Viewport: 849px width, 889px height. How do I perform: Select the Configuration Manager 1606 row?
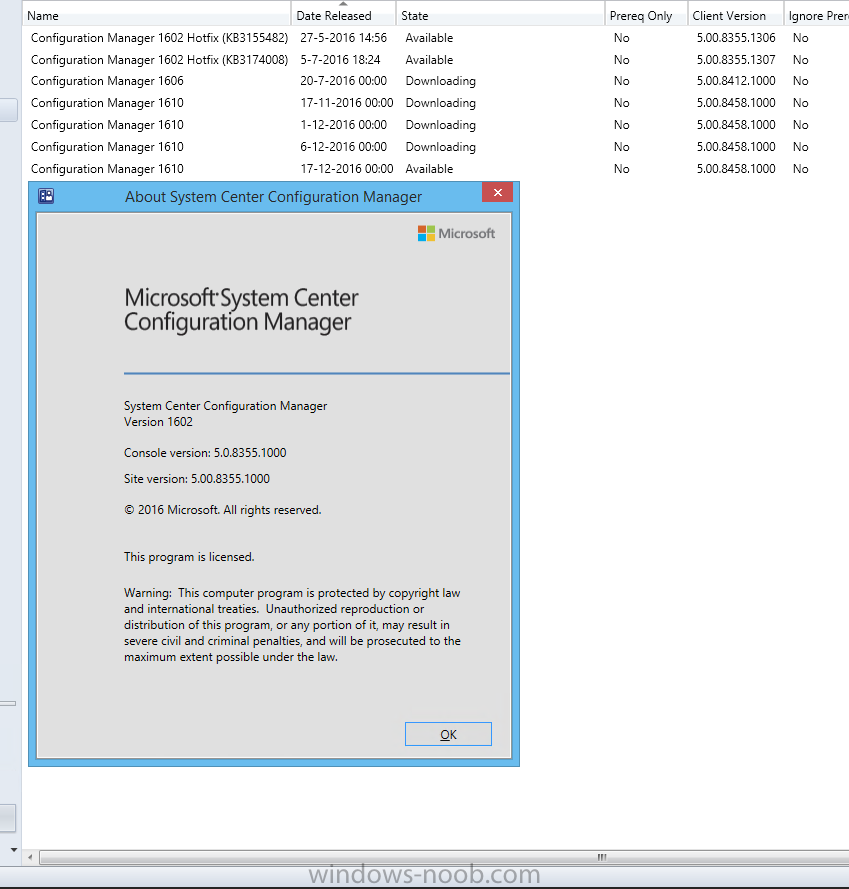437,81
